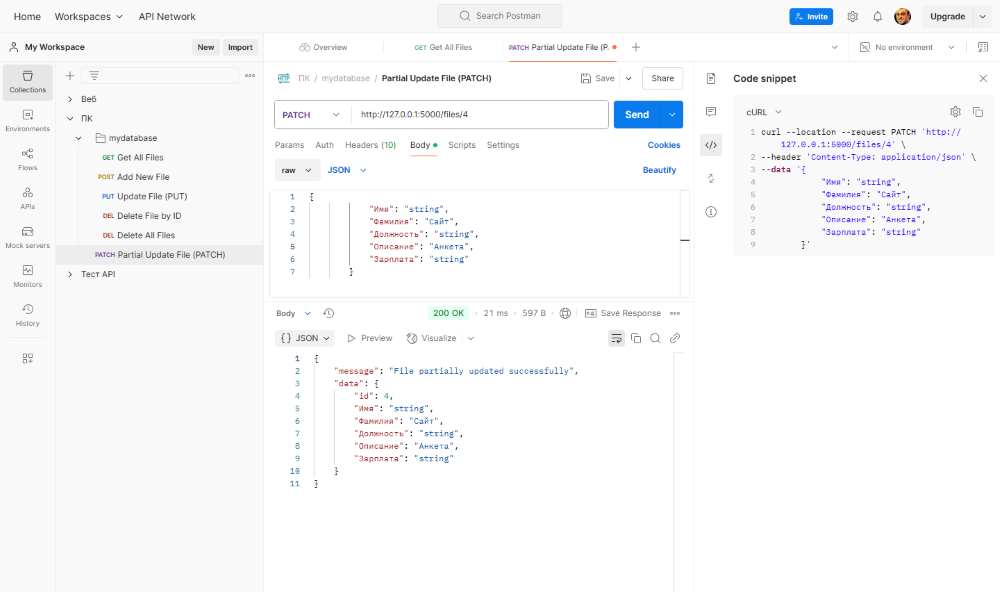Click the request URL input field
This screenshot has height=592, width=1000.
tap(480, 115)
